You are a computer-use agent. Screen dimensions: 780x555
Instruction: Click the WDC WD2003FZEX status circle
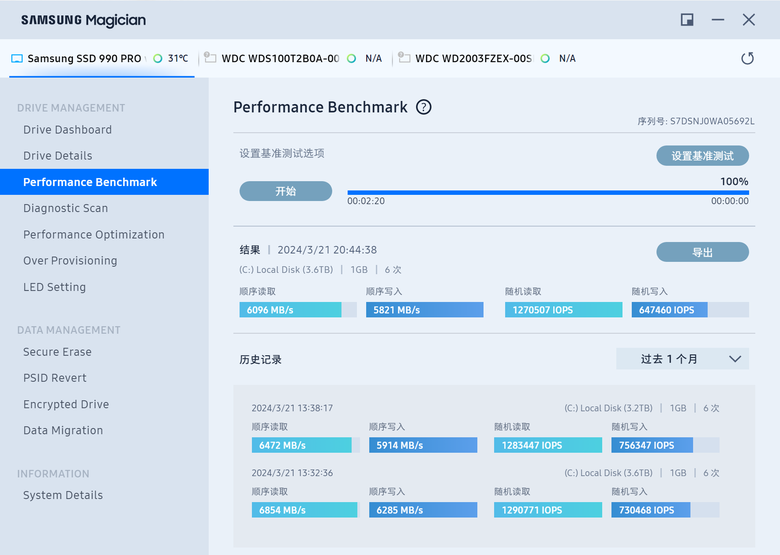[x=545, y=59]
